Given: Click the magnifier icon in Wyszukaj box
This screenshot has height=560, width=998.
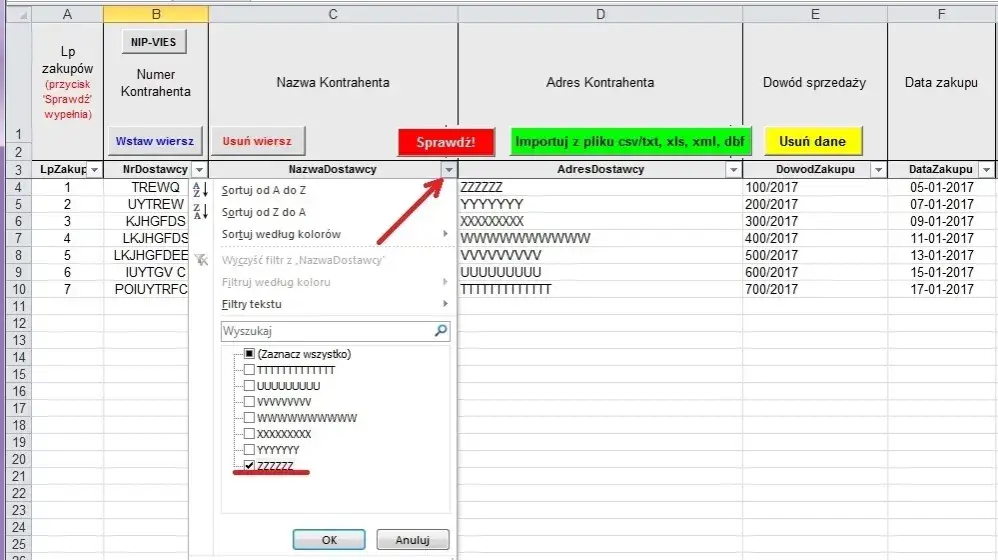Looking at the screenshot, I should point(441,330).
